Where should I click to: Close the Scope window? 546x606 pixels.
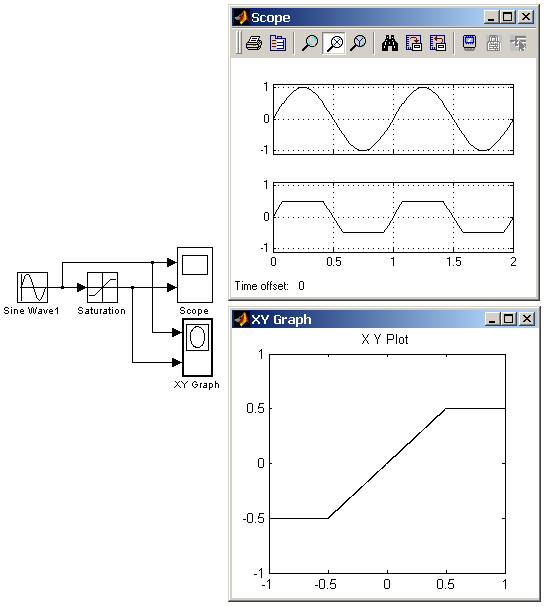[x=526, y=17]
